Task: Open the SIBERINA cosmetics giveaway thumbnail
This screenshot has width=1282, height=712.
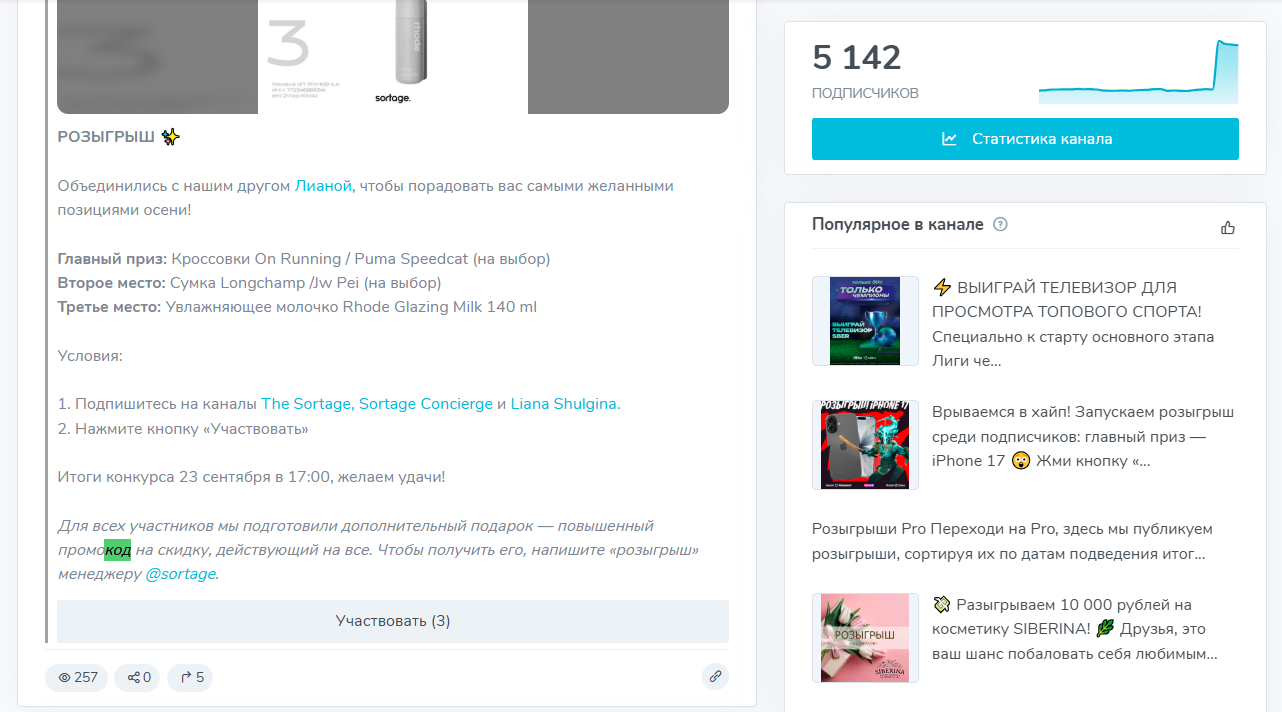Action: click(x=864, y=637)
